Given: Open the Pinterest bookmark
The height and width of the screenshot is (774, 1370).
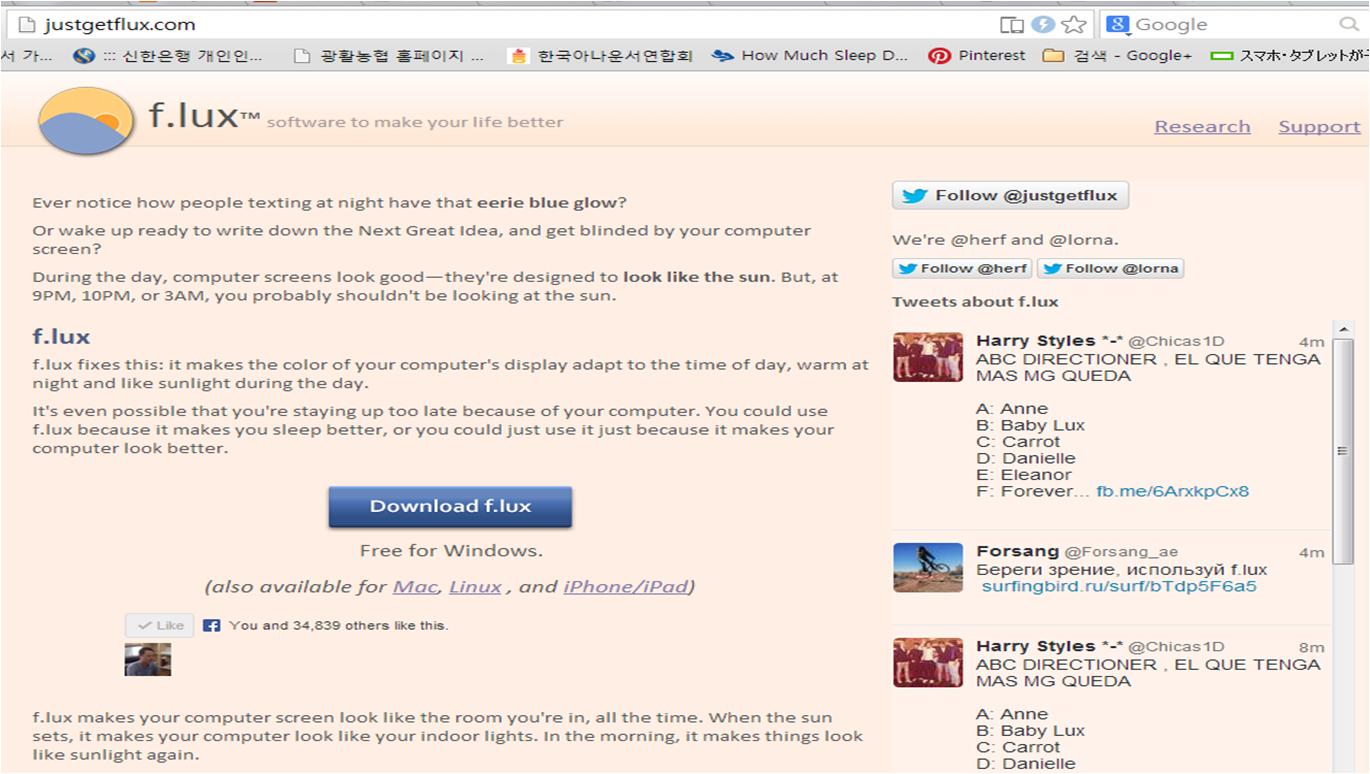Looking at the screenshot, I should 977,56.
